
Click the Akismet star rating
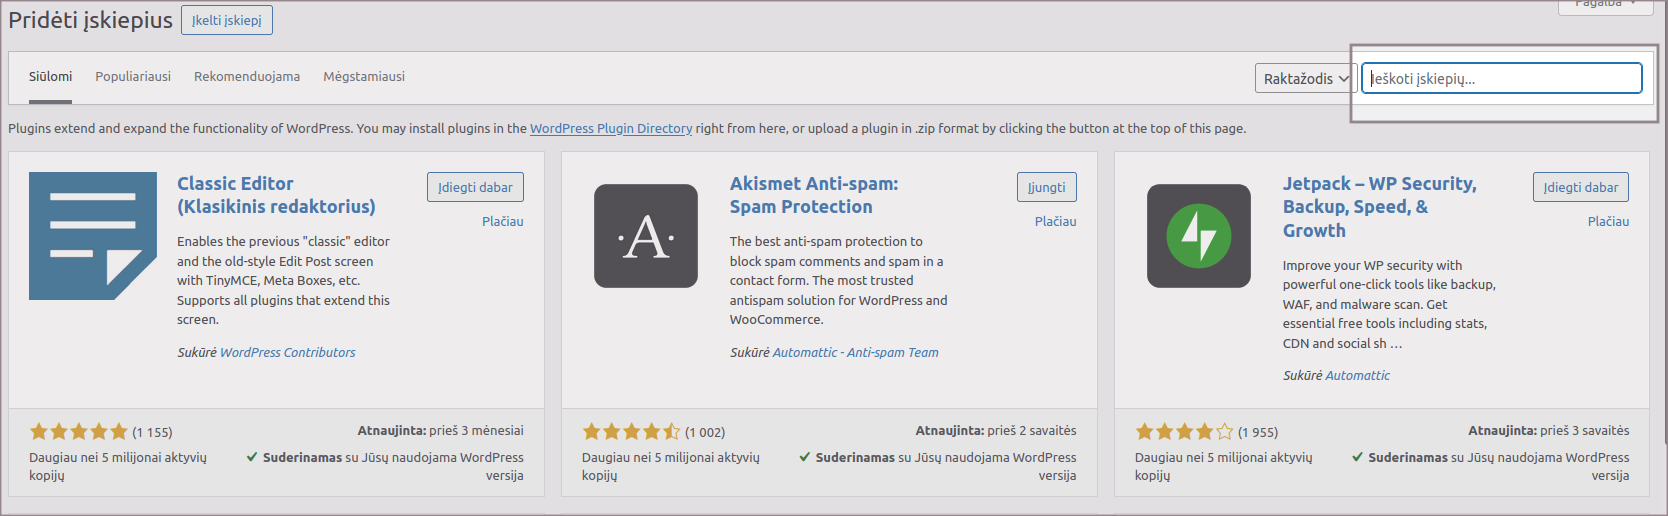click(x=631, y=432)
